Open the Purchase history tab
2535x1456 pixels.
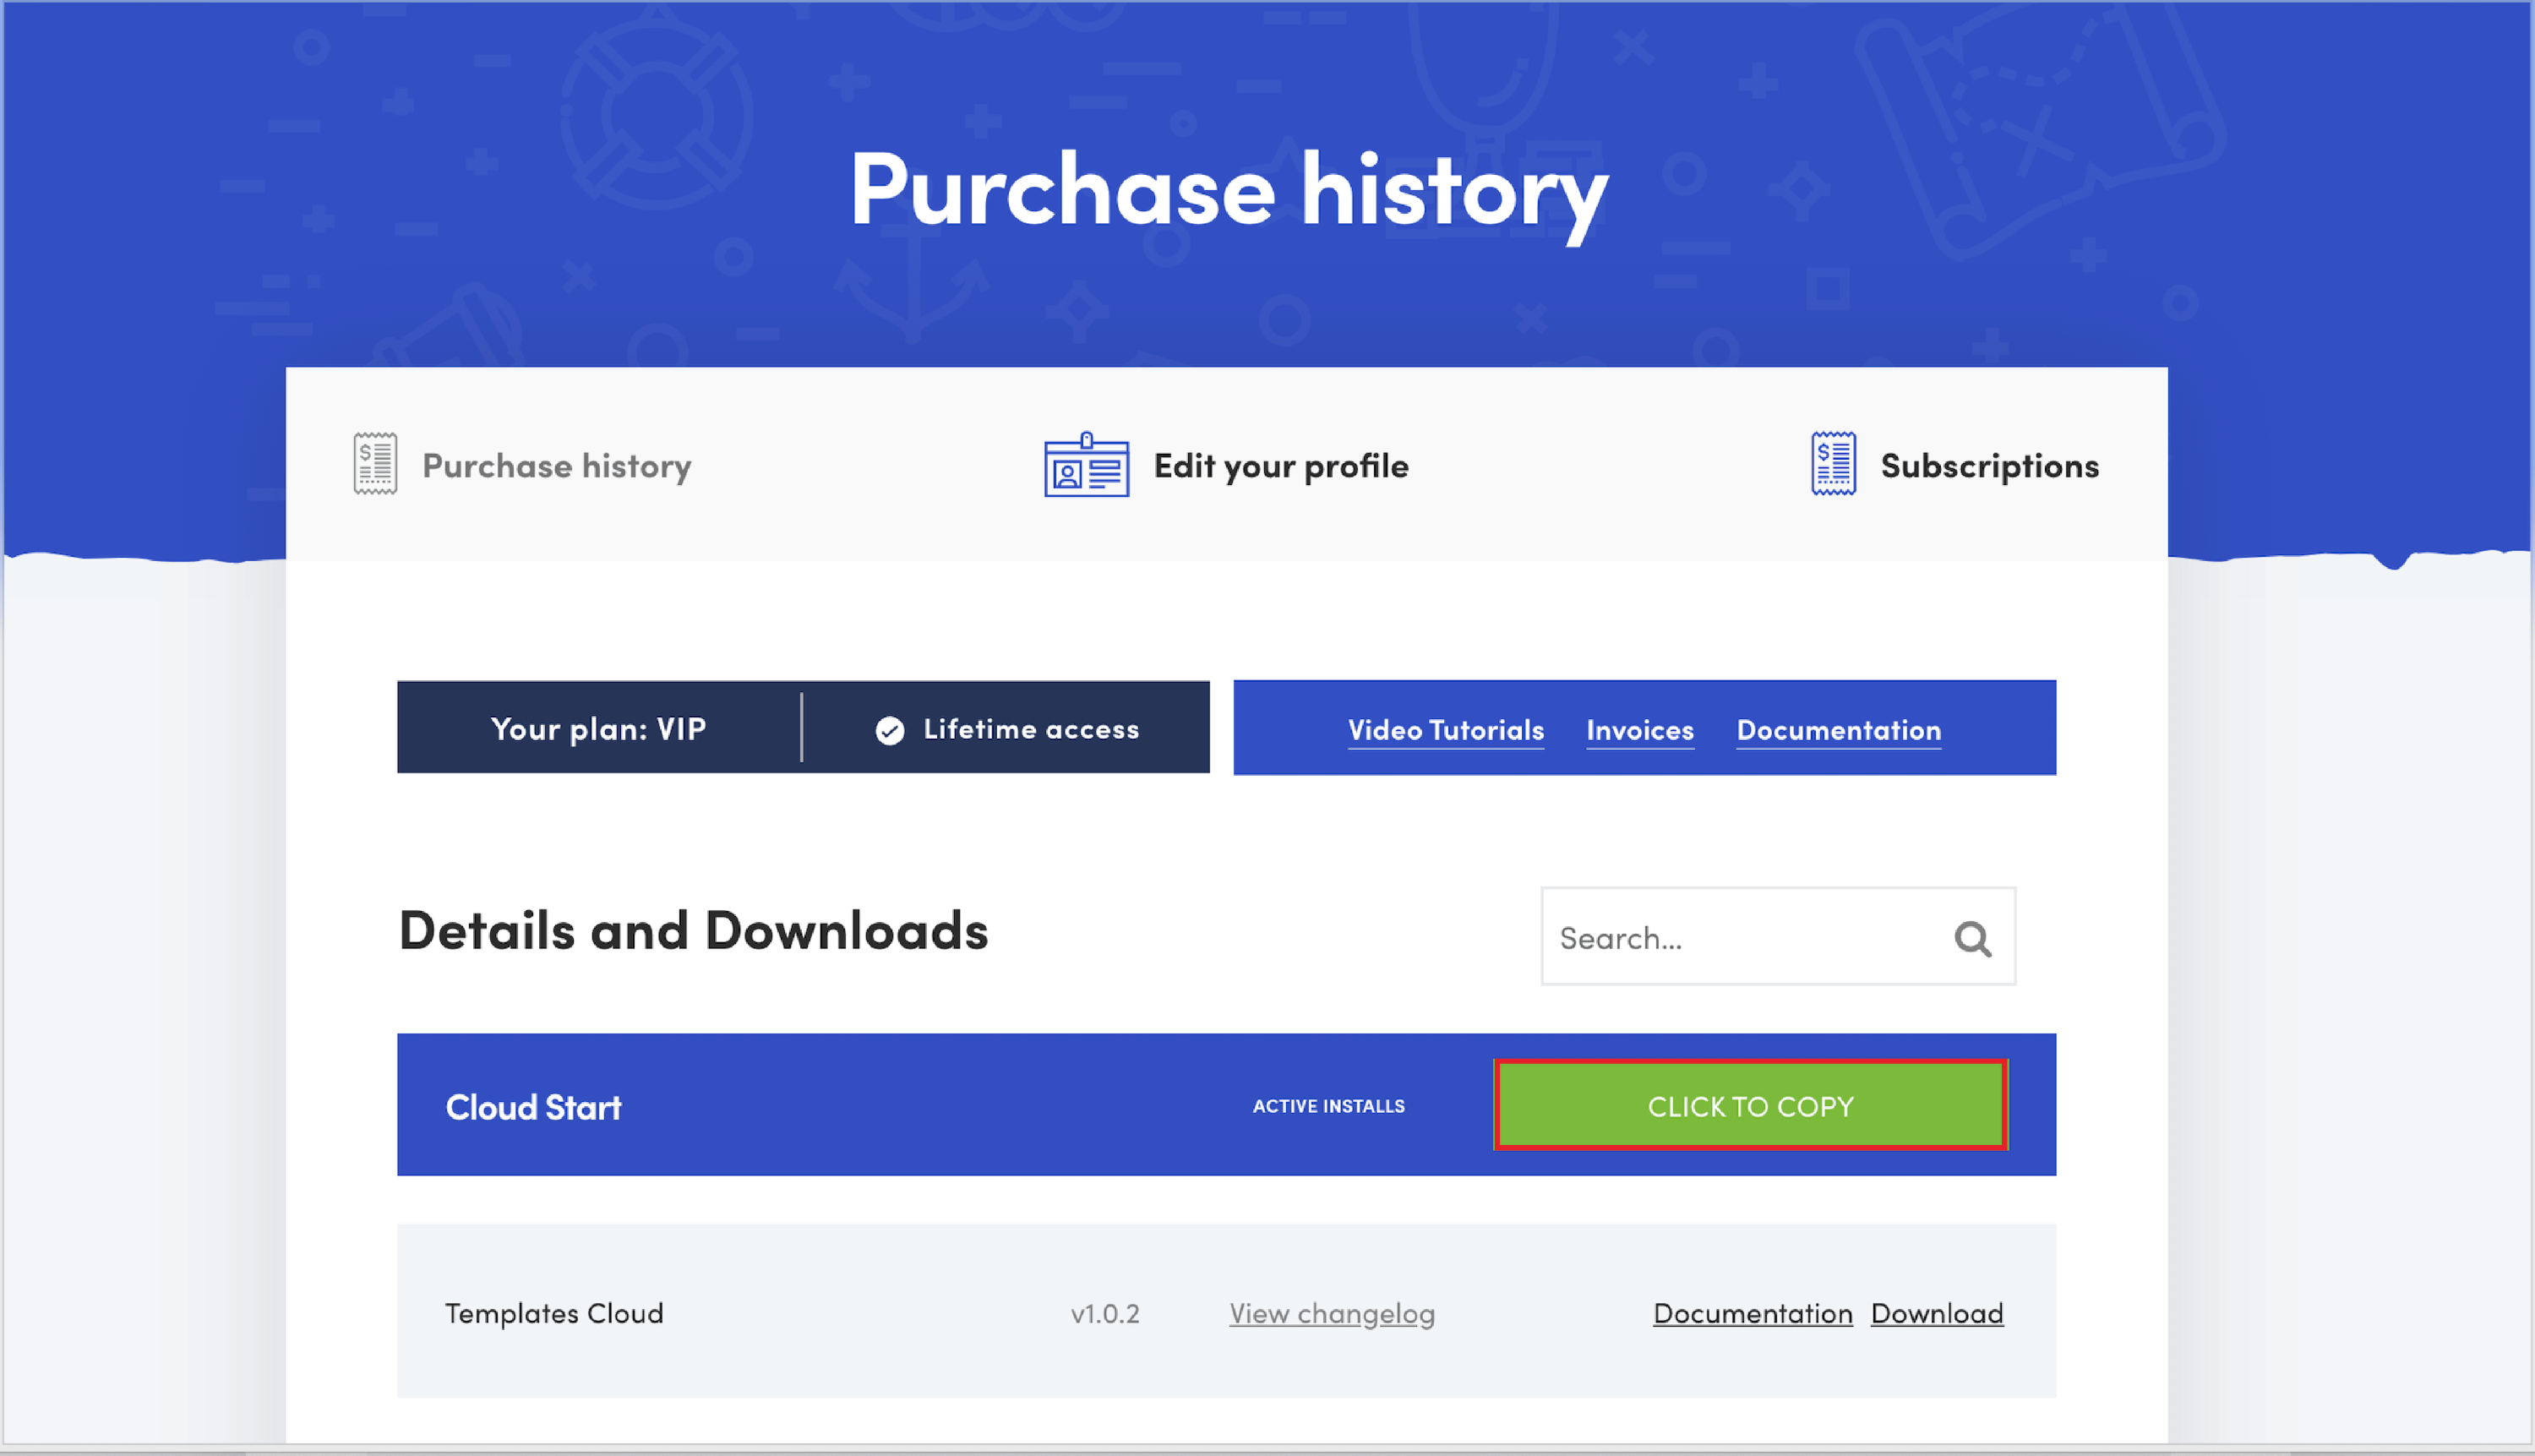coord(556,466)
